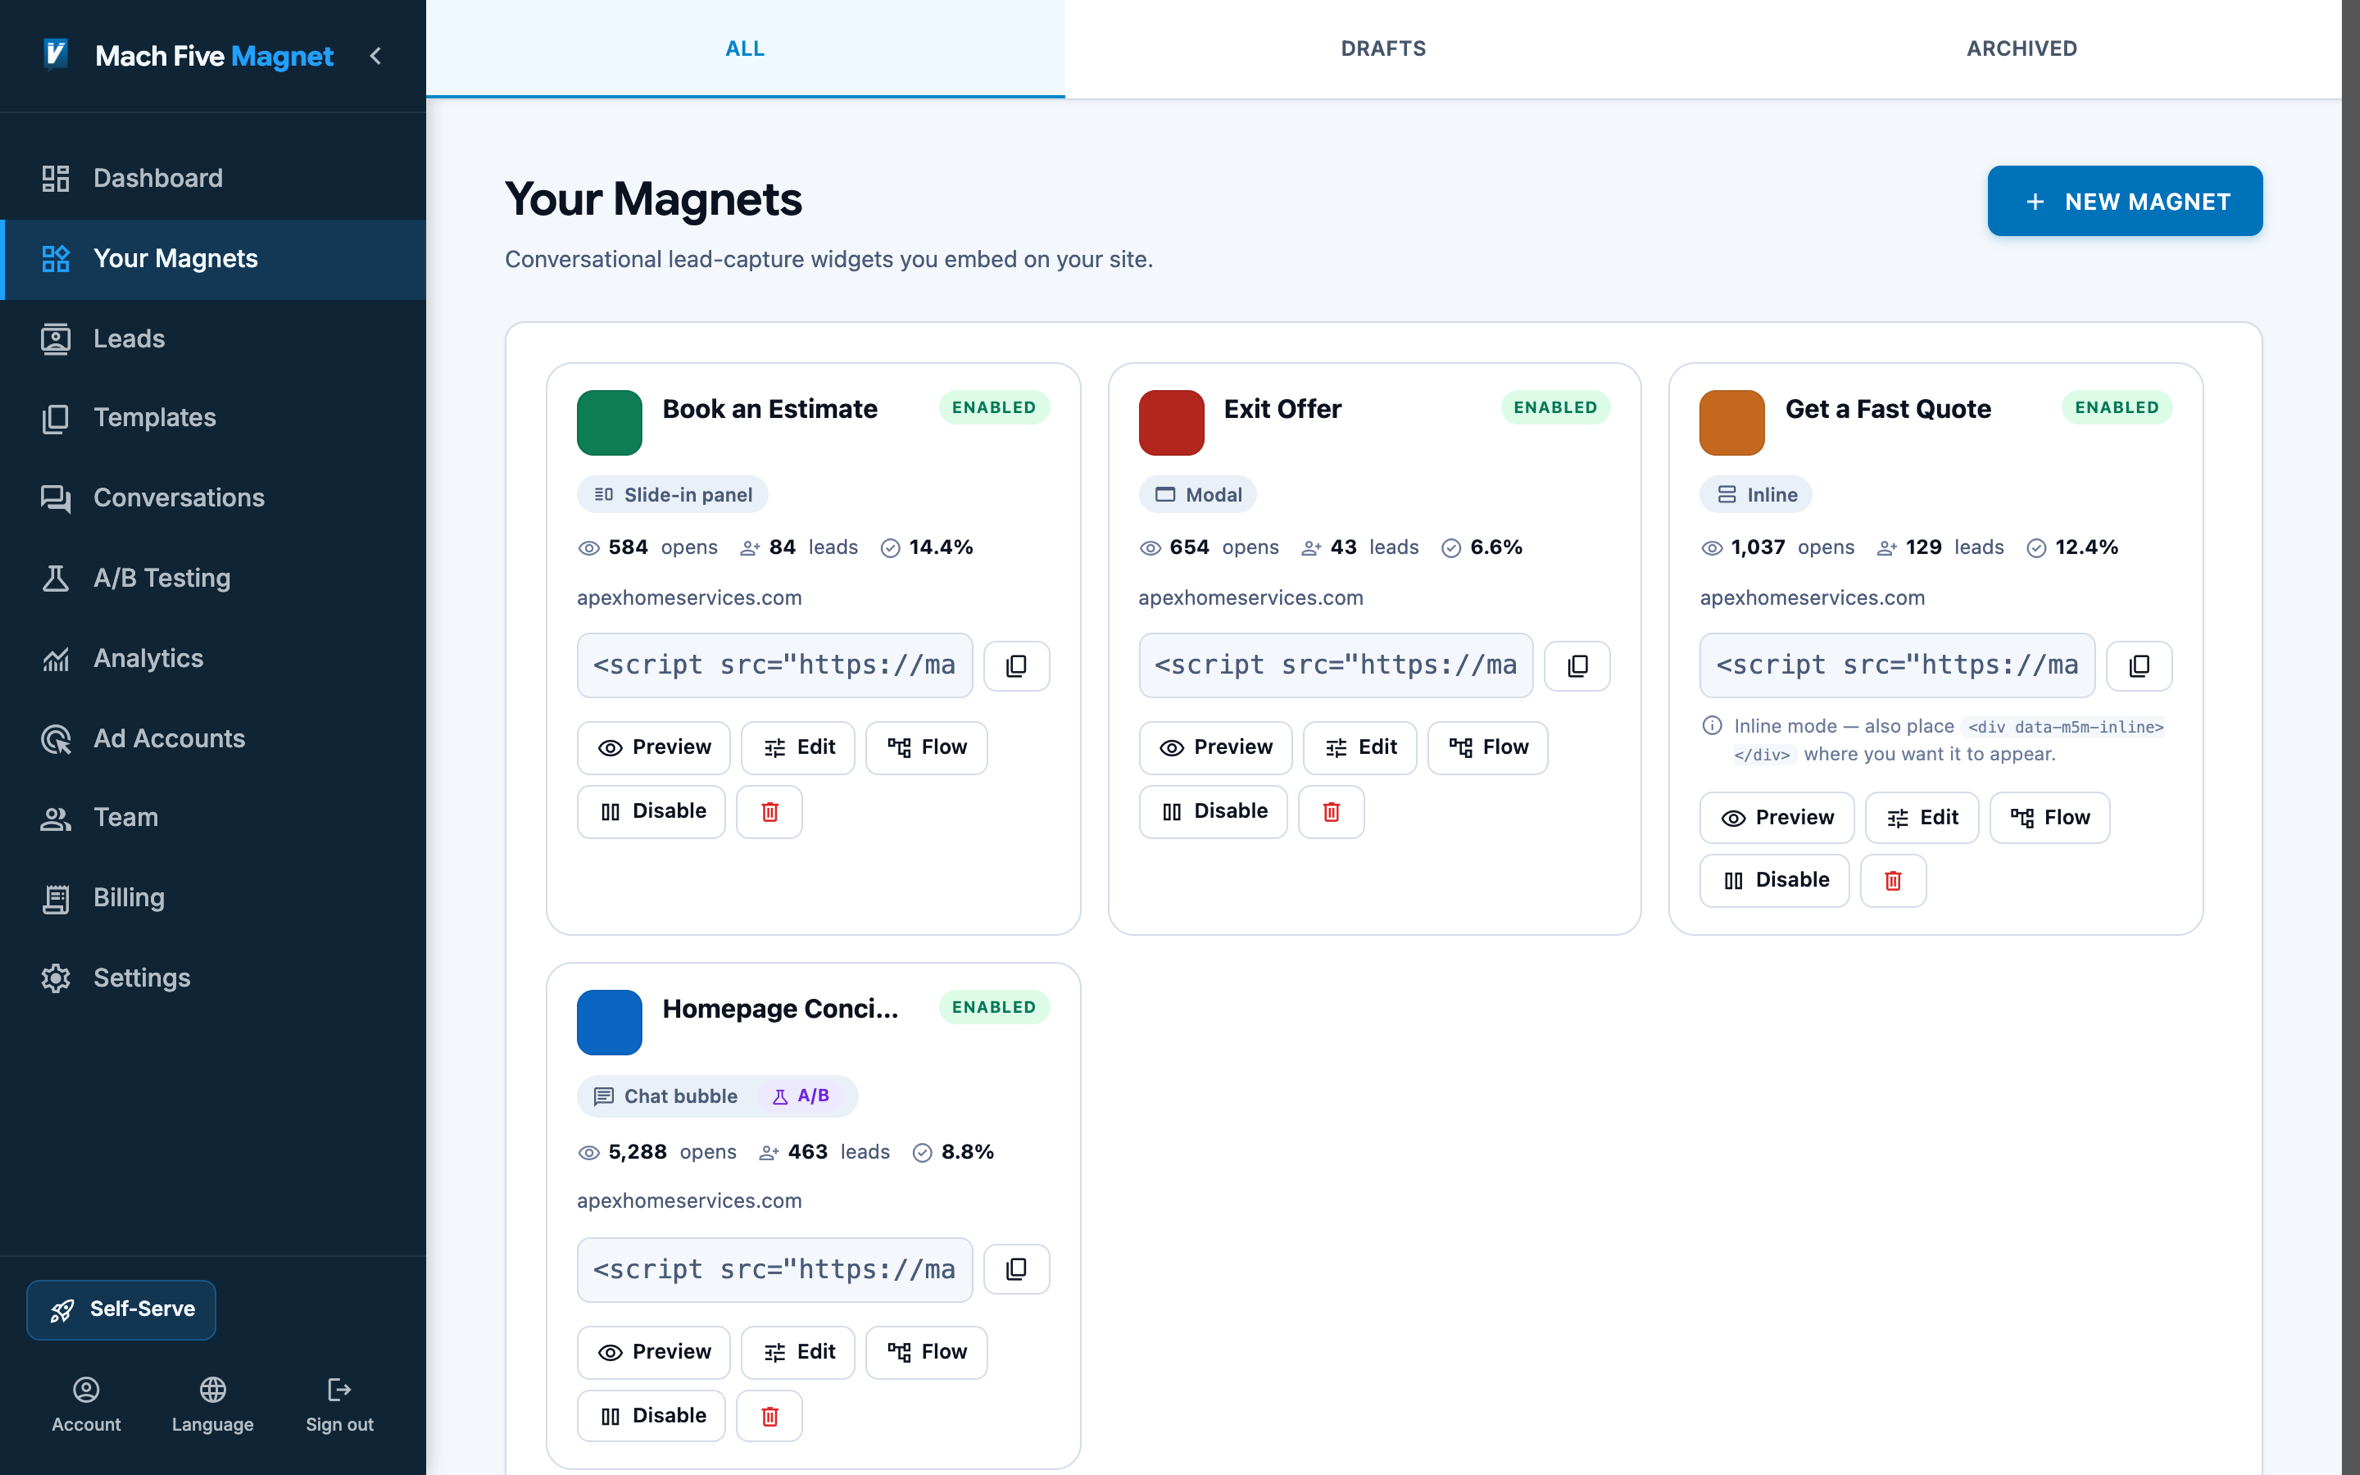2360x1475 pixels.
Task: Delete the Book an Estimate magnet
Action: pyautogui.click(x=769, y=812)
